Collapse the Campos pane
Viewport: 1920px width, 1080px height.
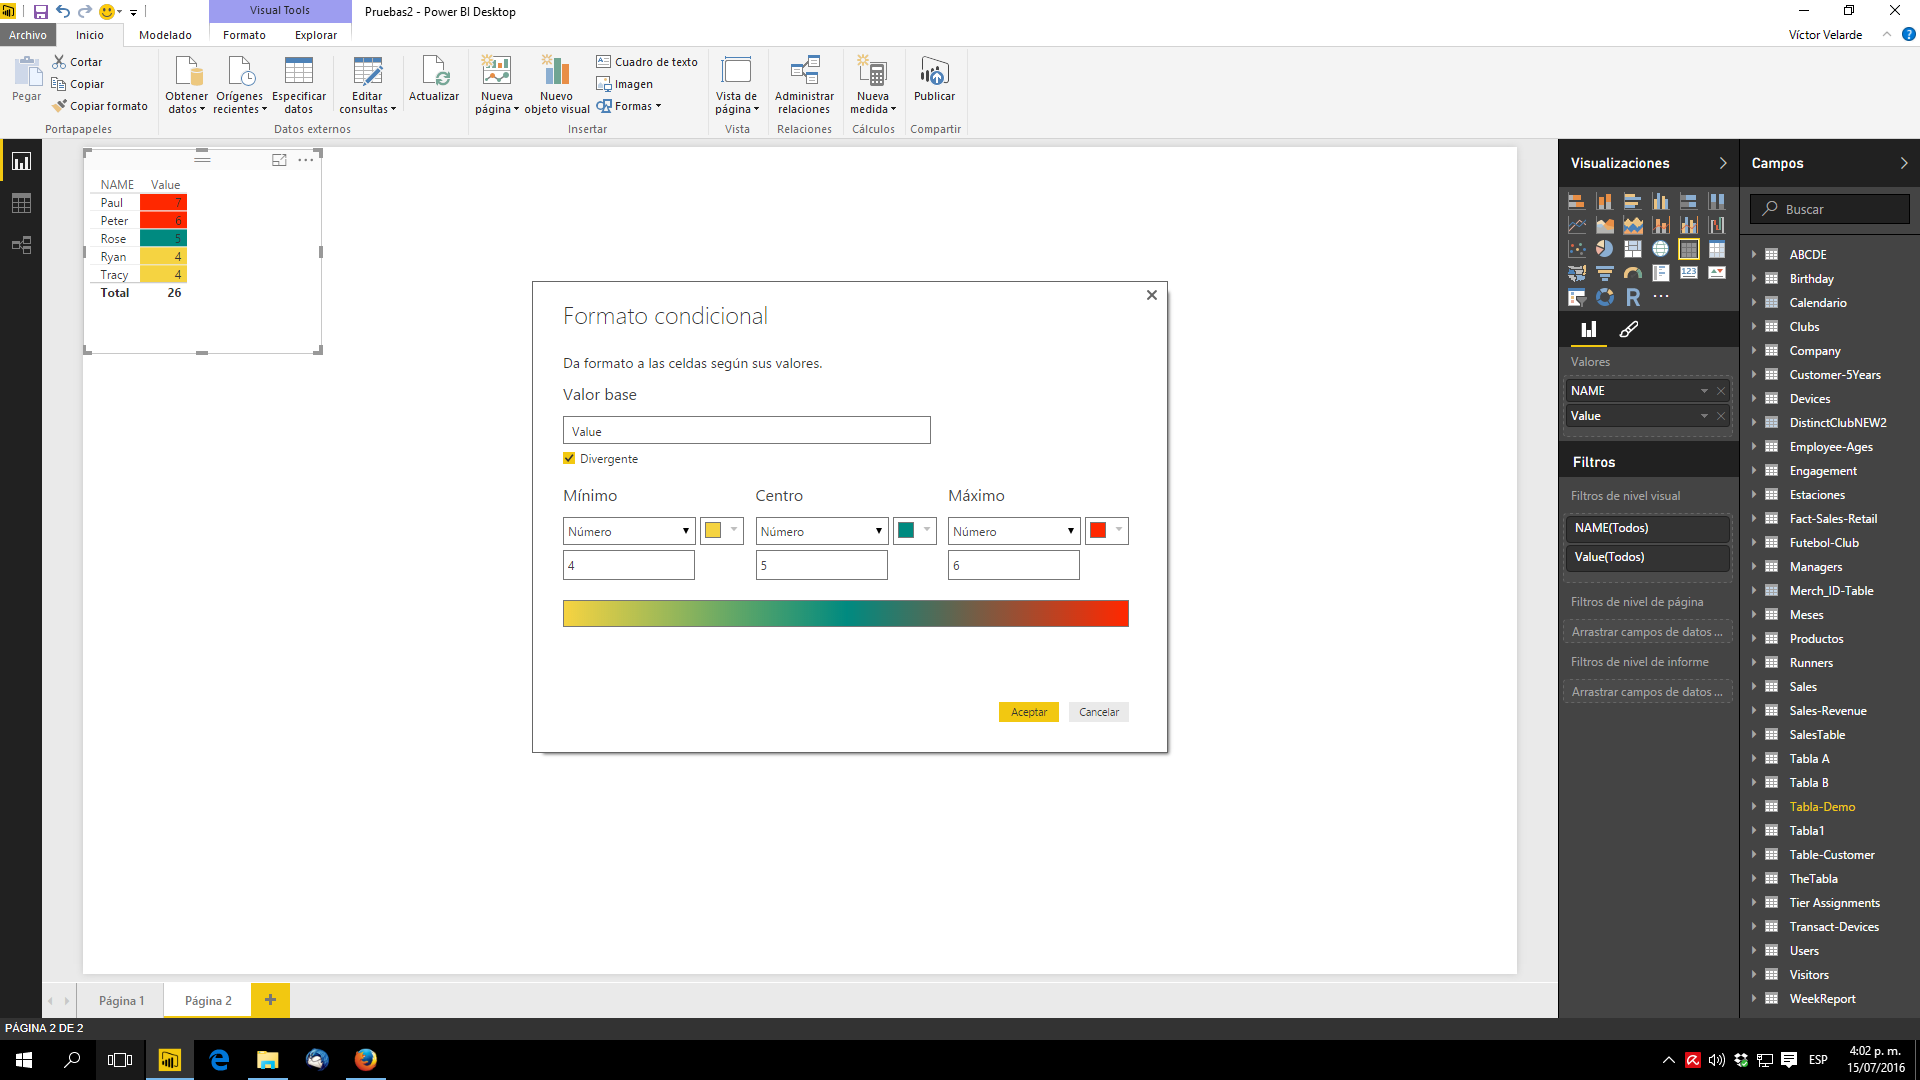tap(1903, 163)
